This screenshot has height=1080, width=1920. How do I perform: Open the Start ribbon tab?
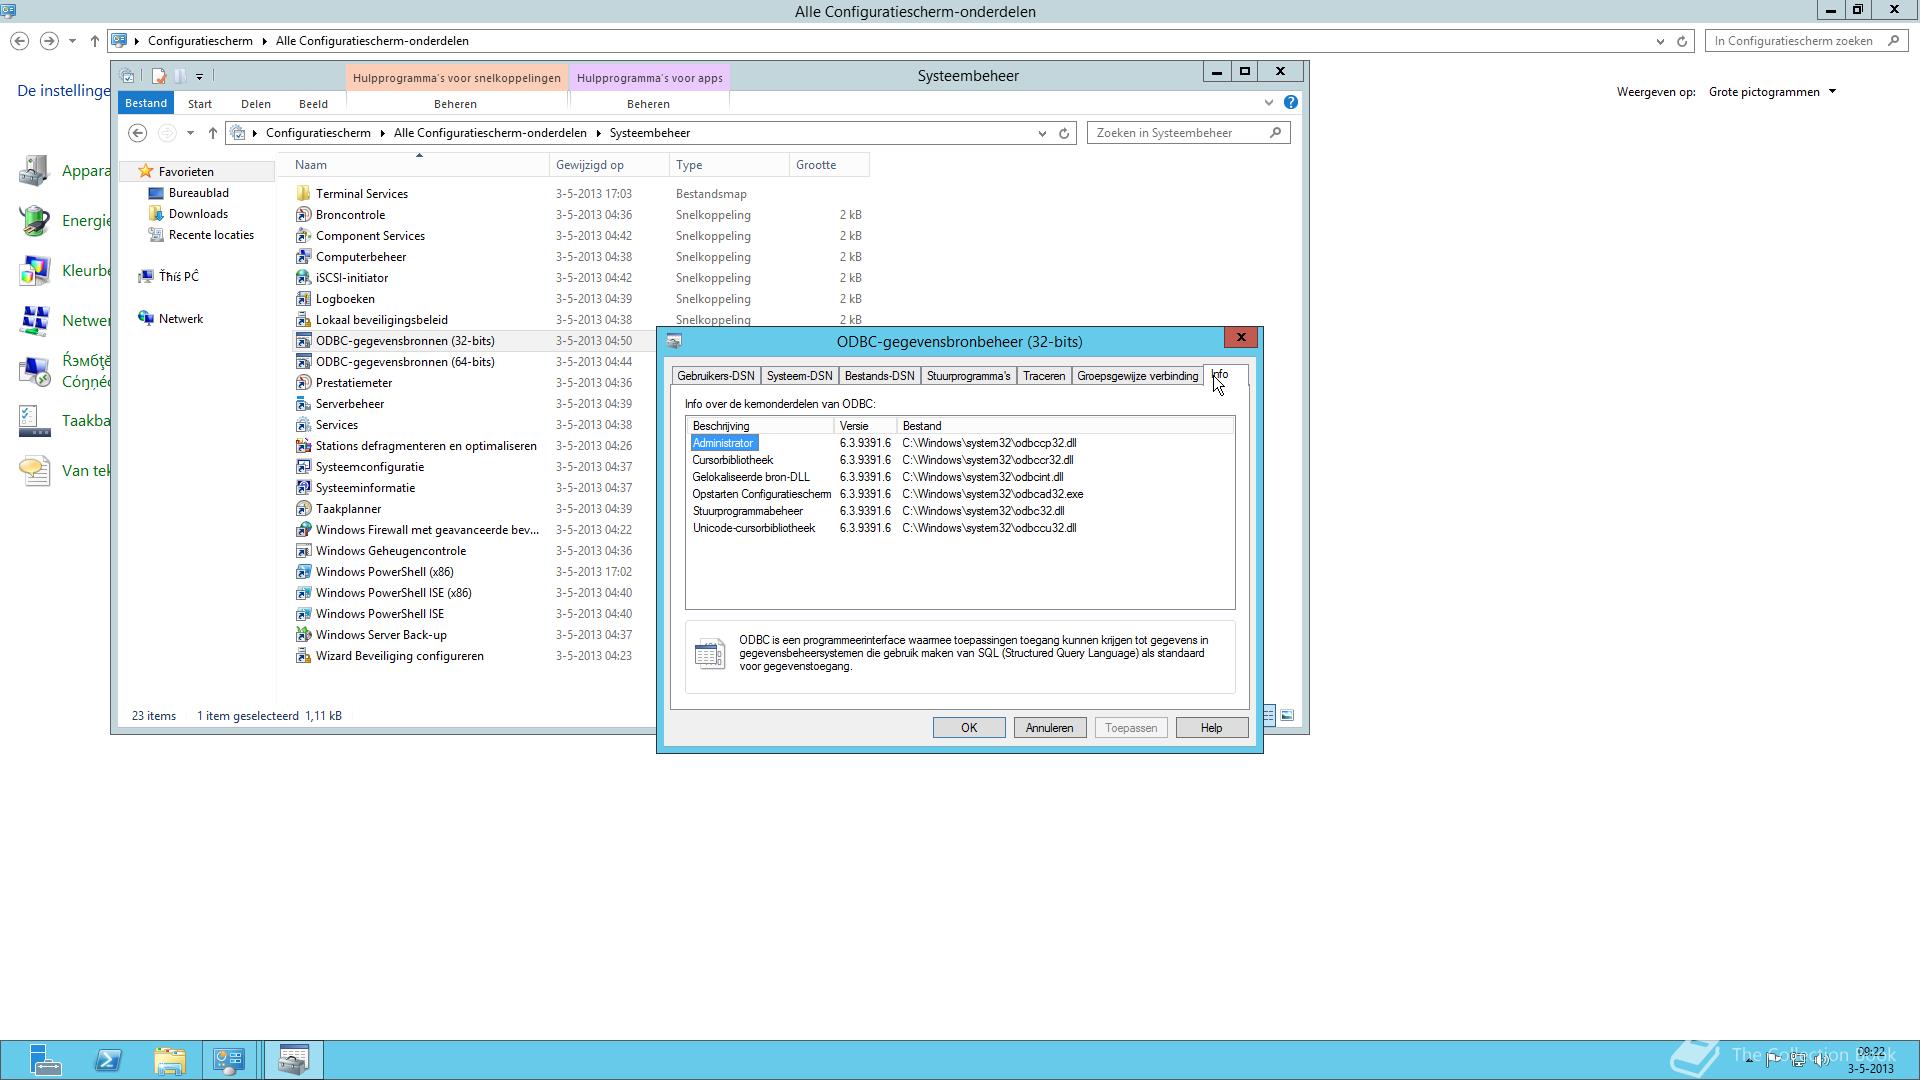click(x=200, y=104)
